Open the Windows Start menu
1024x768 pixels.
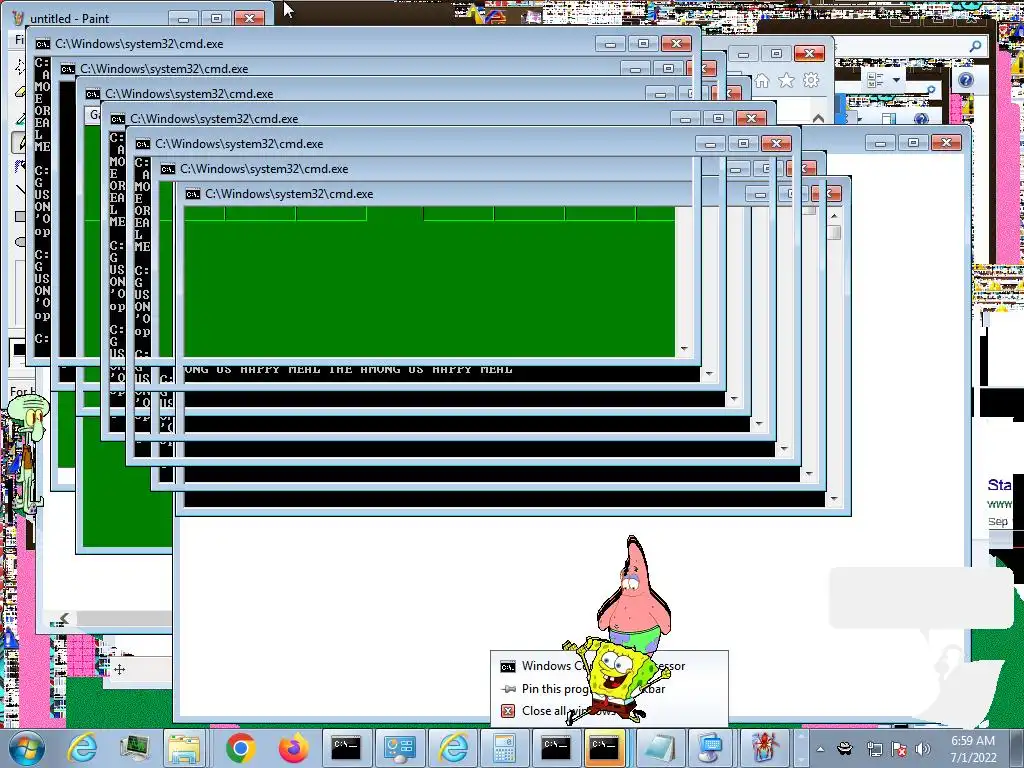tap(27, 748)
